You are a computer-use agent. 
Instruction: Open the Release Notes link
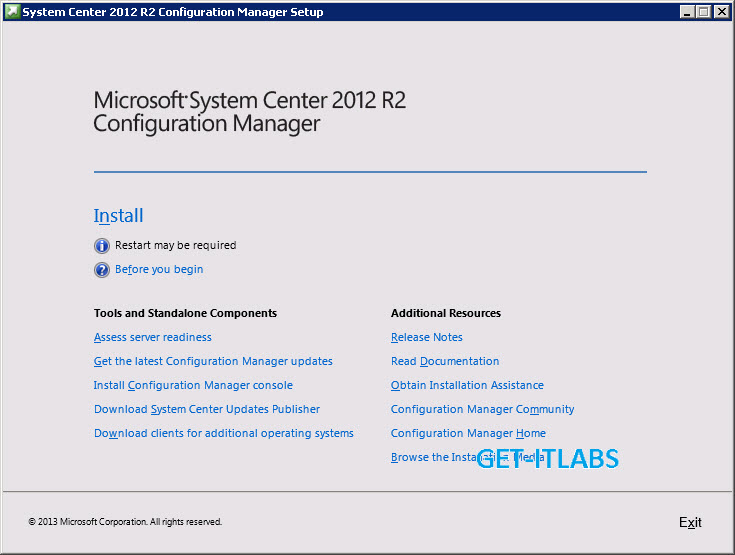coord(427,337)
